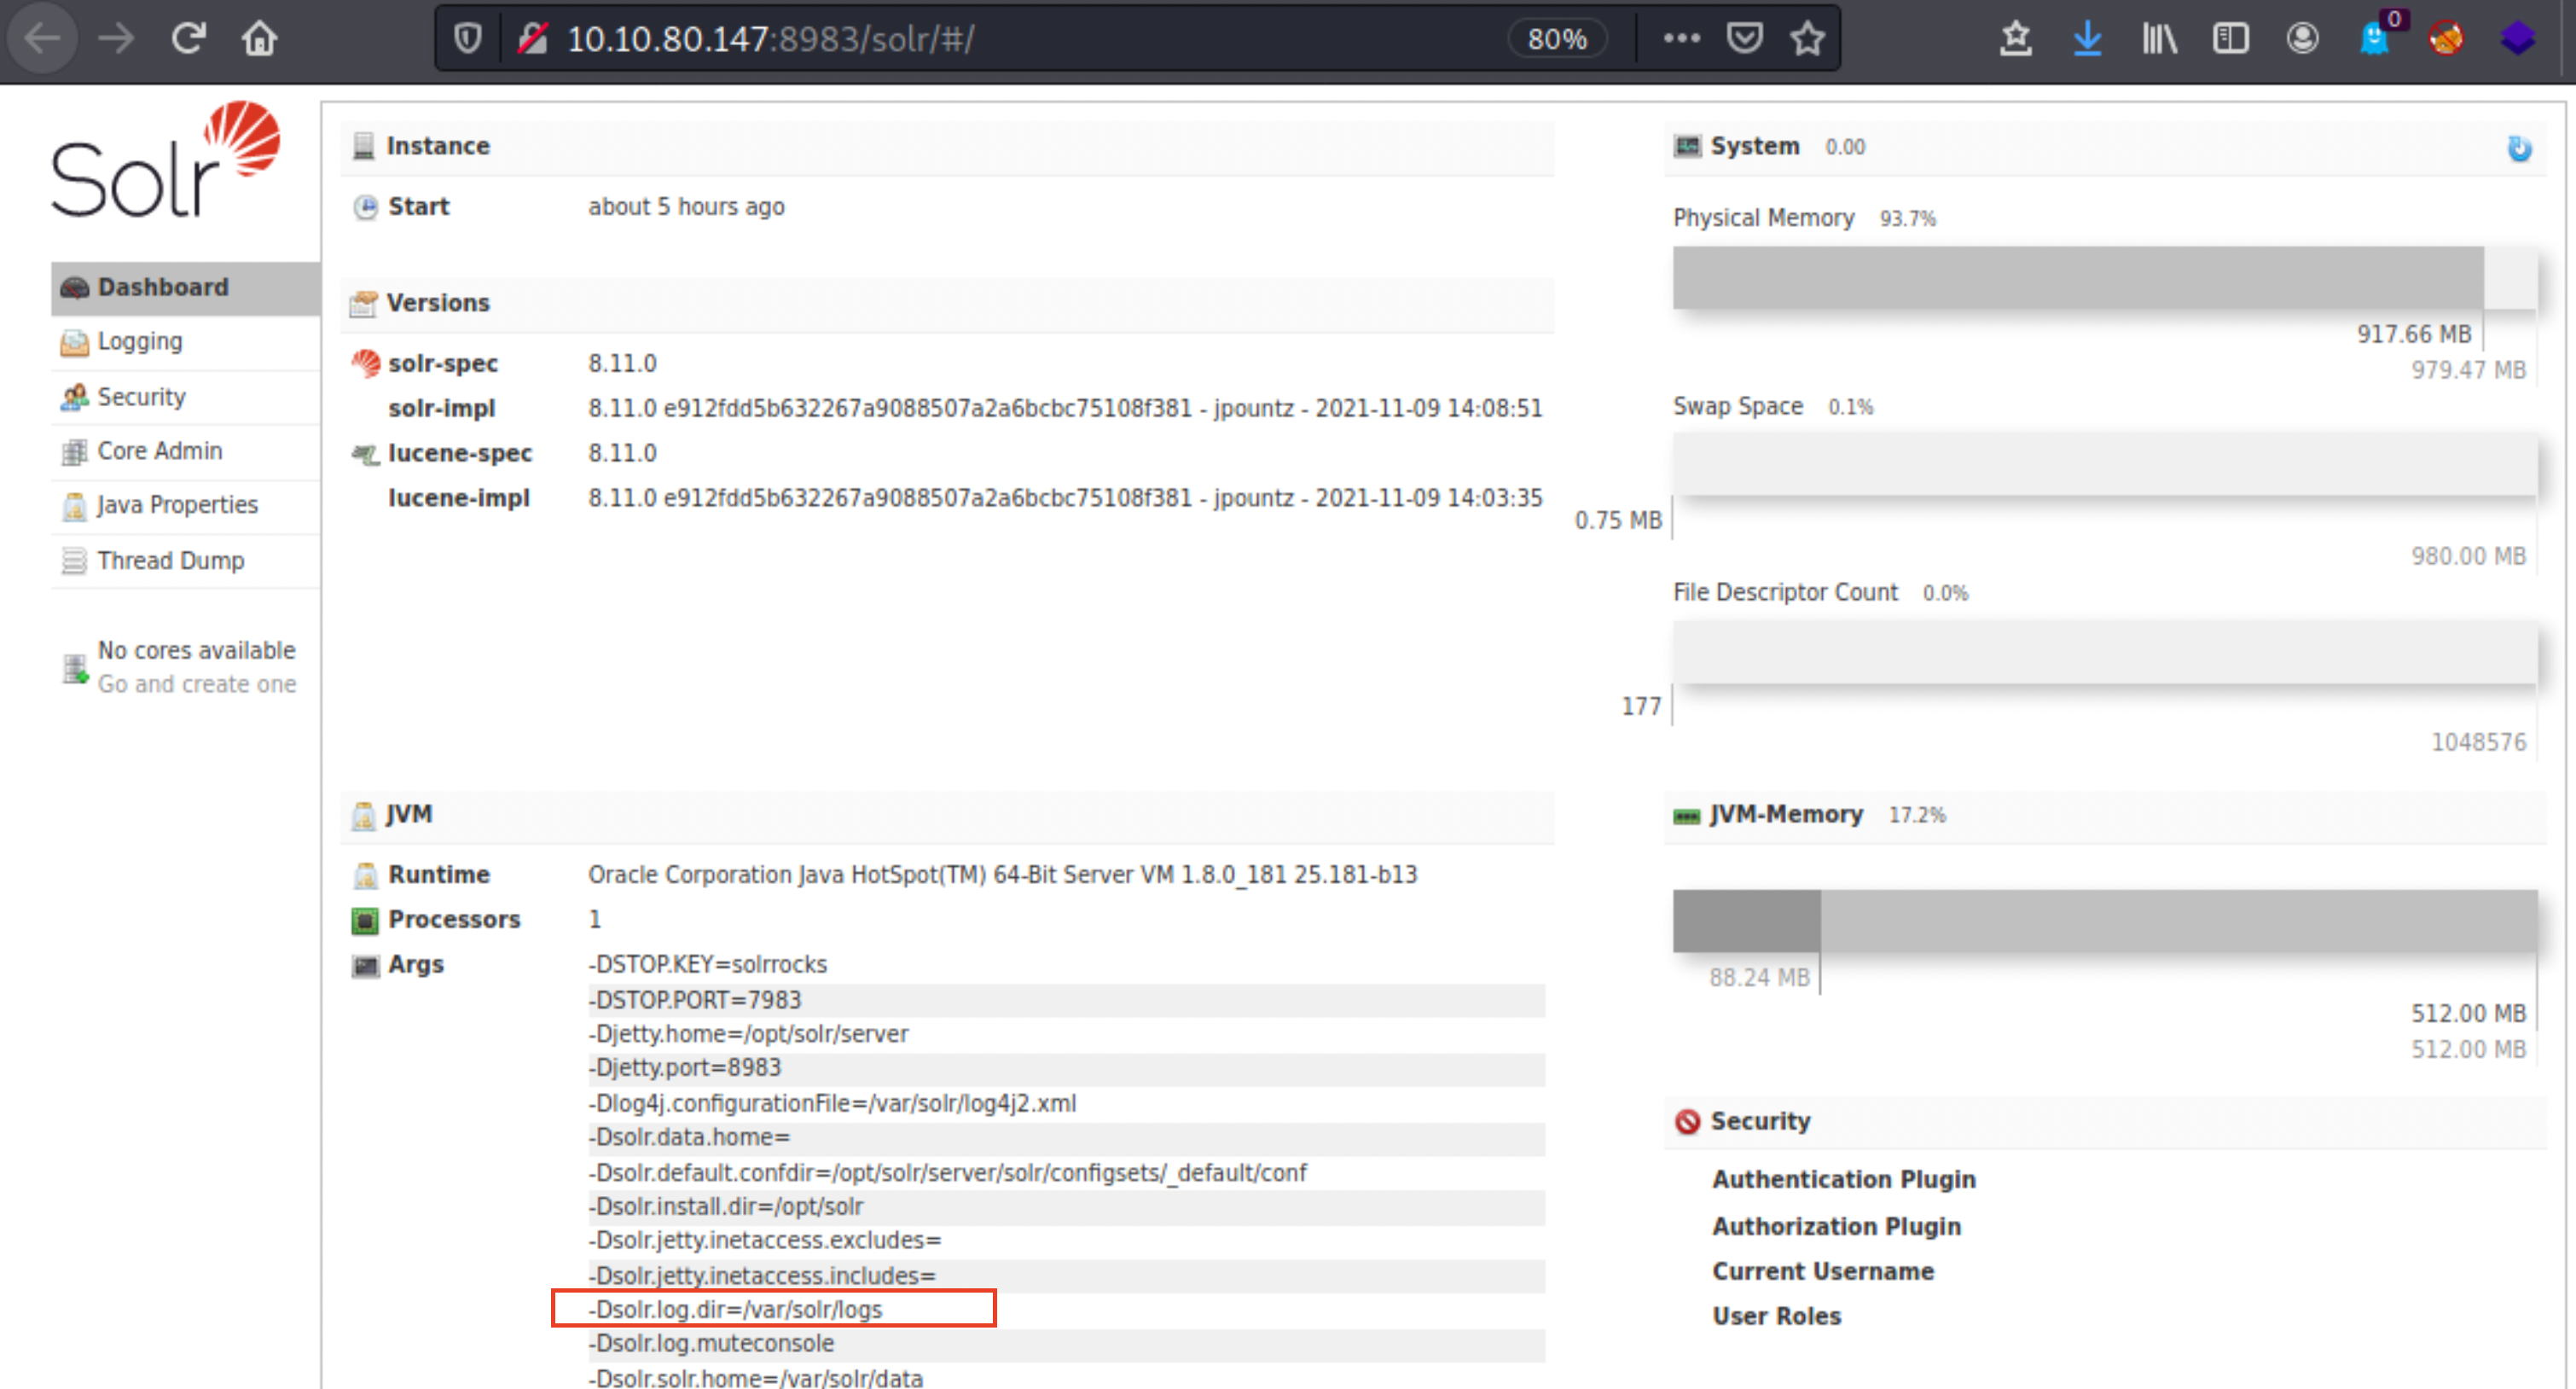The width and height of the screenshot is (2576, 1389).
Task: Click the JVM-Memory usage bar
Action: point(2105,921)
